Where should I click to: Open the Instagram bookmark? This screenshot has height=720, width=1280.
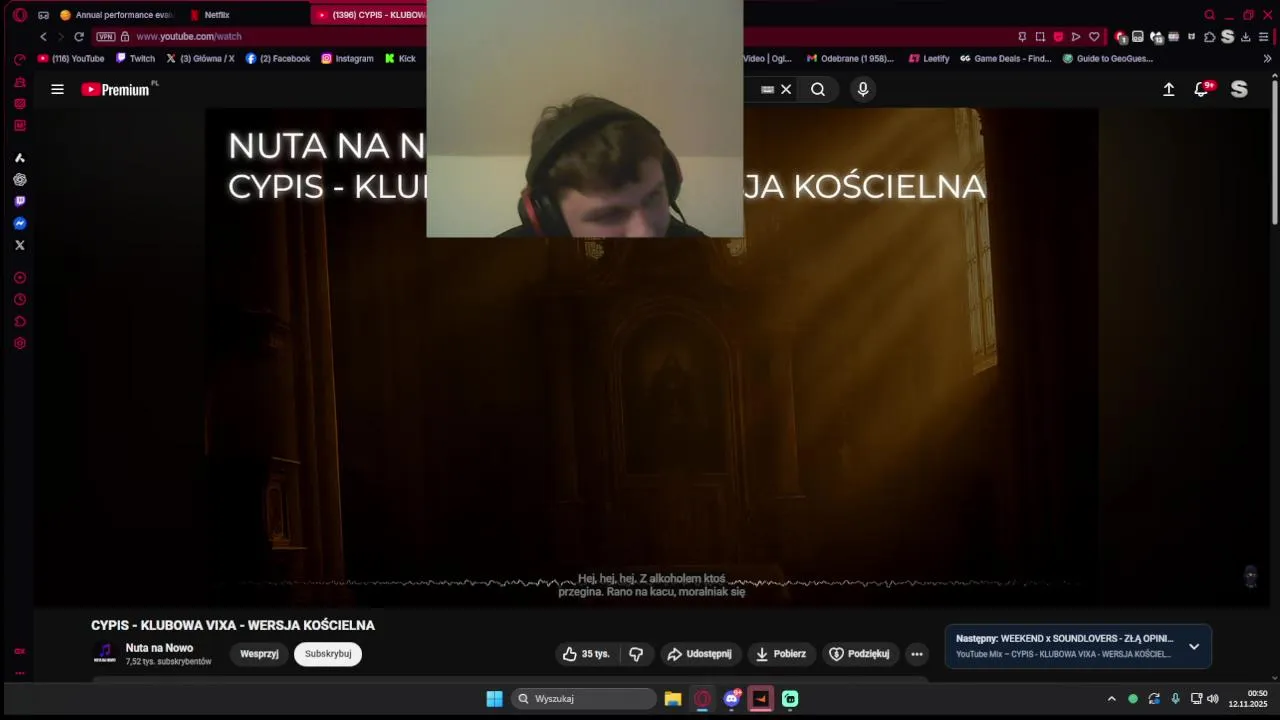point(347,59)
